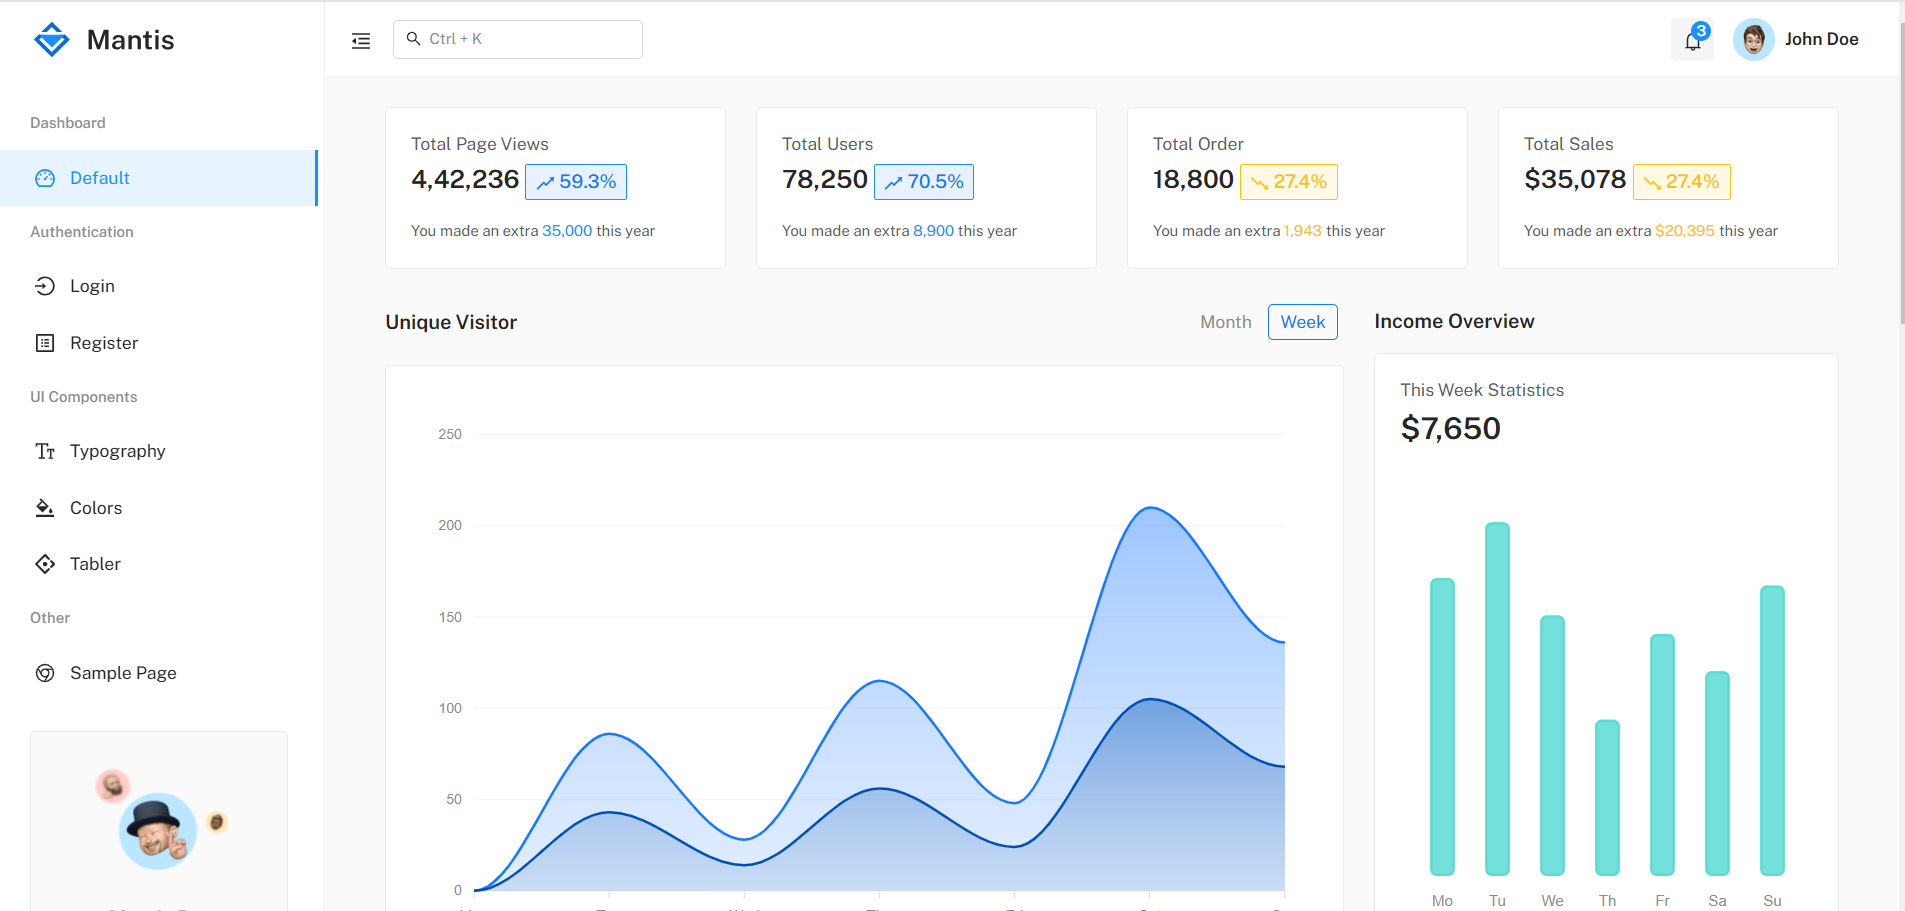
Task: Click the rising trend icon in 70.5% badge
Action: pos(893,182)
